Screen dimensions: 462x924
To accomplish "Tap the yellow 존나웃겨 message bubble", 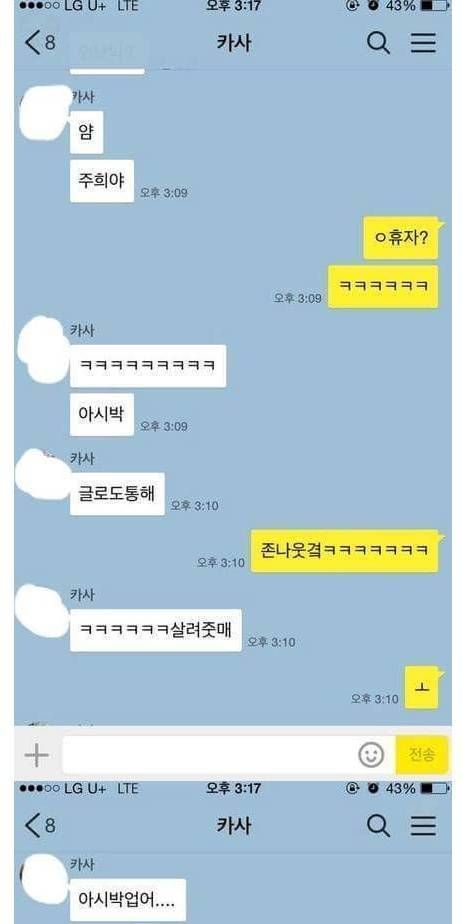I will click(x=345, y=550).
